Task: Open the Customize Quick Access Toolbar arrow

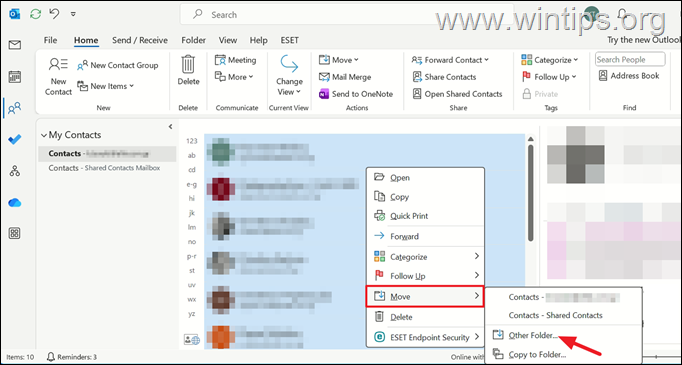Action: click(73, 14)
